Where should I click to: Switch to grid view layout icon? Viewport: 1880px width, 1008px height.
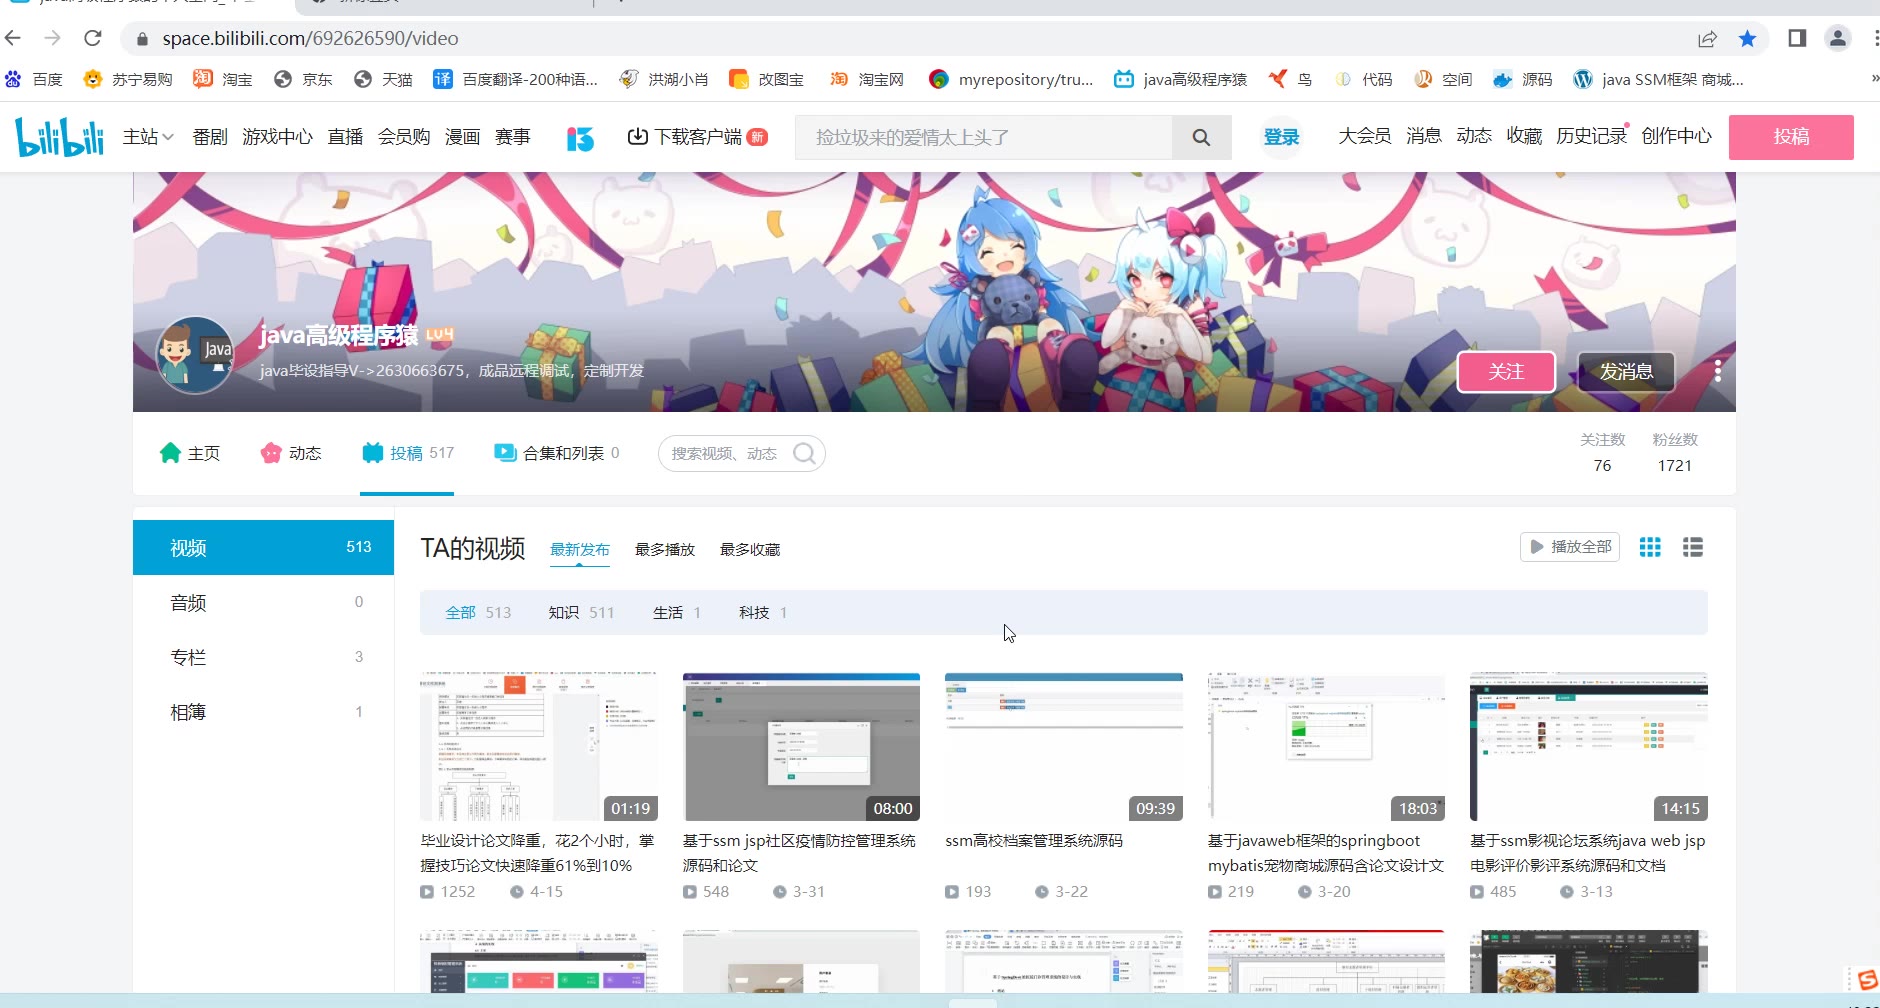pyautogui.click(x=1650, y=547)
